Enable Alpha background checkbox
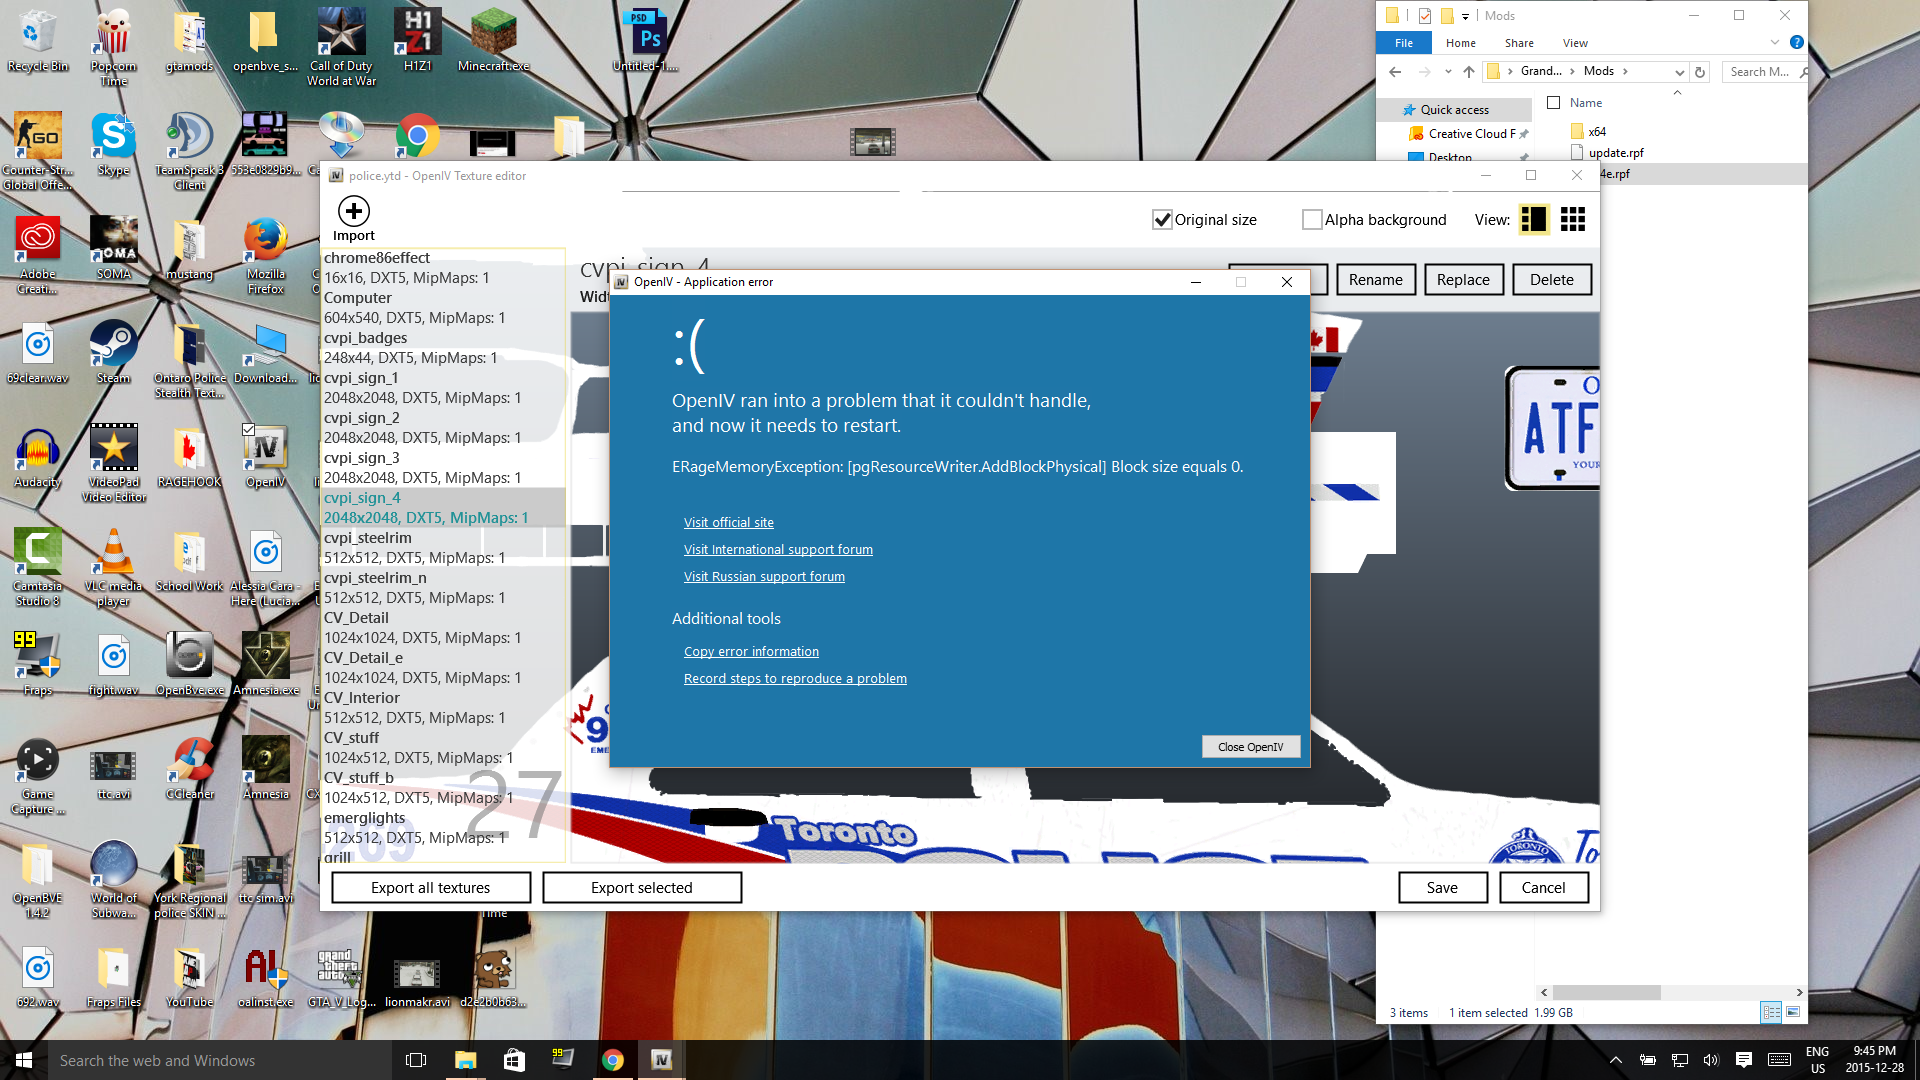Image resolution: width=1920 pixels, height=1080 pixels. (1312, 220)
